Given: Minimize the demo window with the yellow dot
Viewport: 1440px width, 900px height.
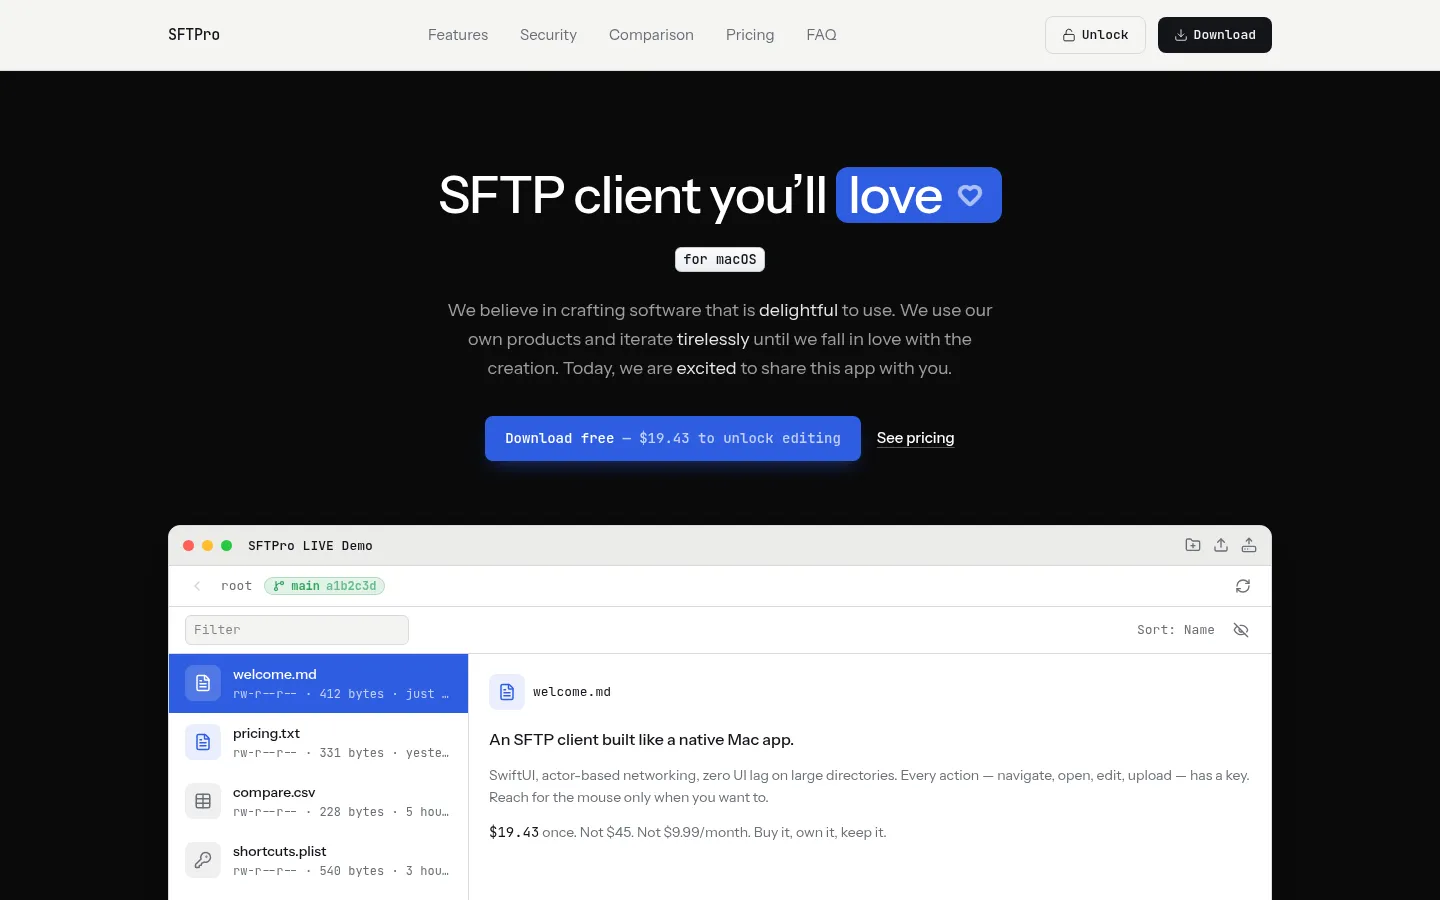Looking at the screenshot, I should [x=207, y=546].
